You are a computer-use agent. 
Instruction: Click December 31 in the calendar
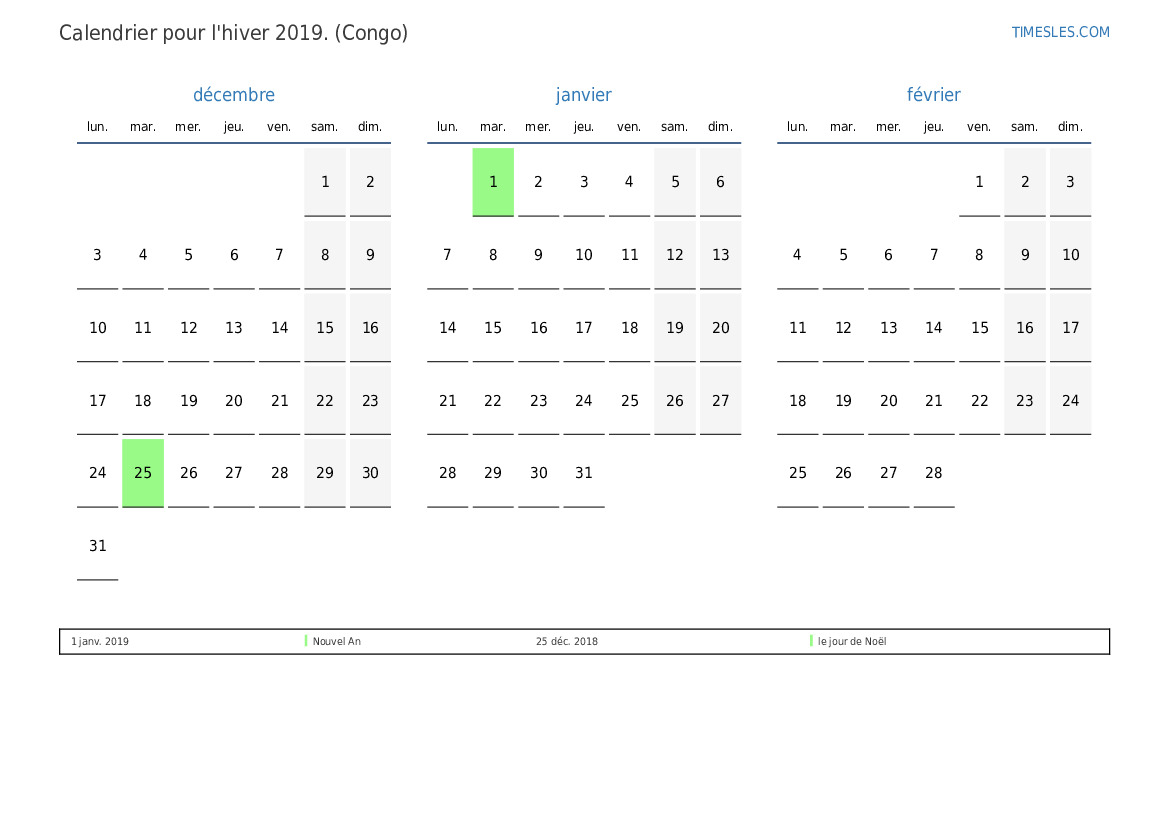tap(98, 546)
